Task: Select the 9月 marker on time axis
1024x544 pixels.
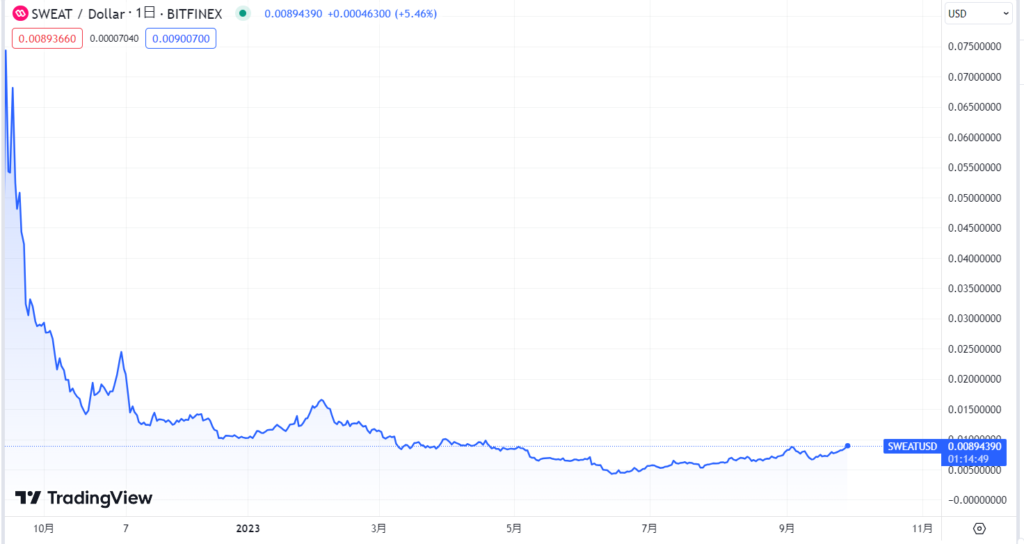Action: [x=786, y=528]
